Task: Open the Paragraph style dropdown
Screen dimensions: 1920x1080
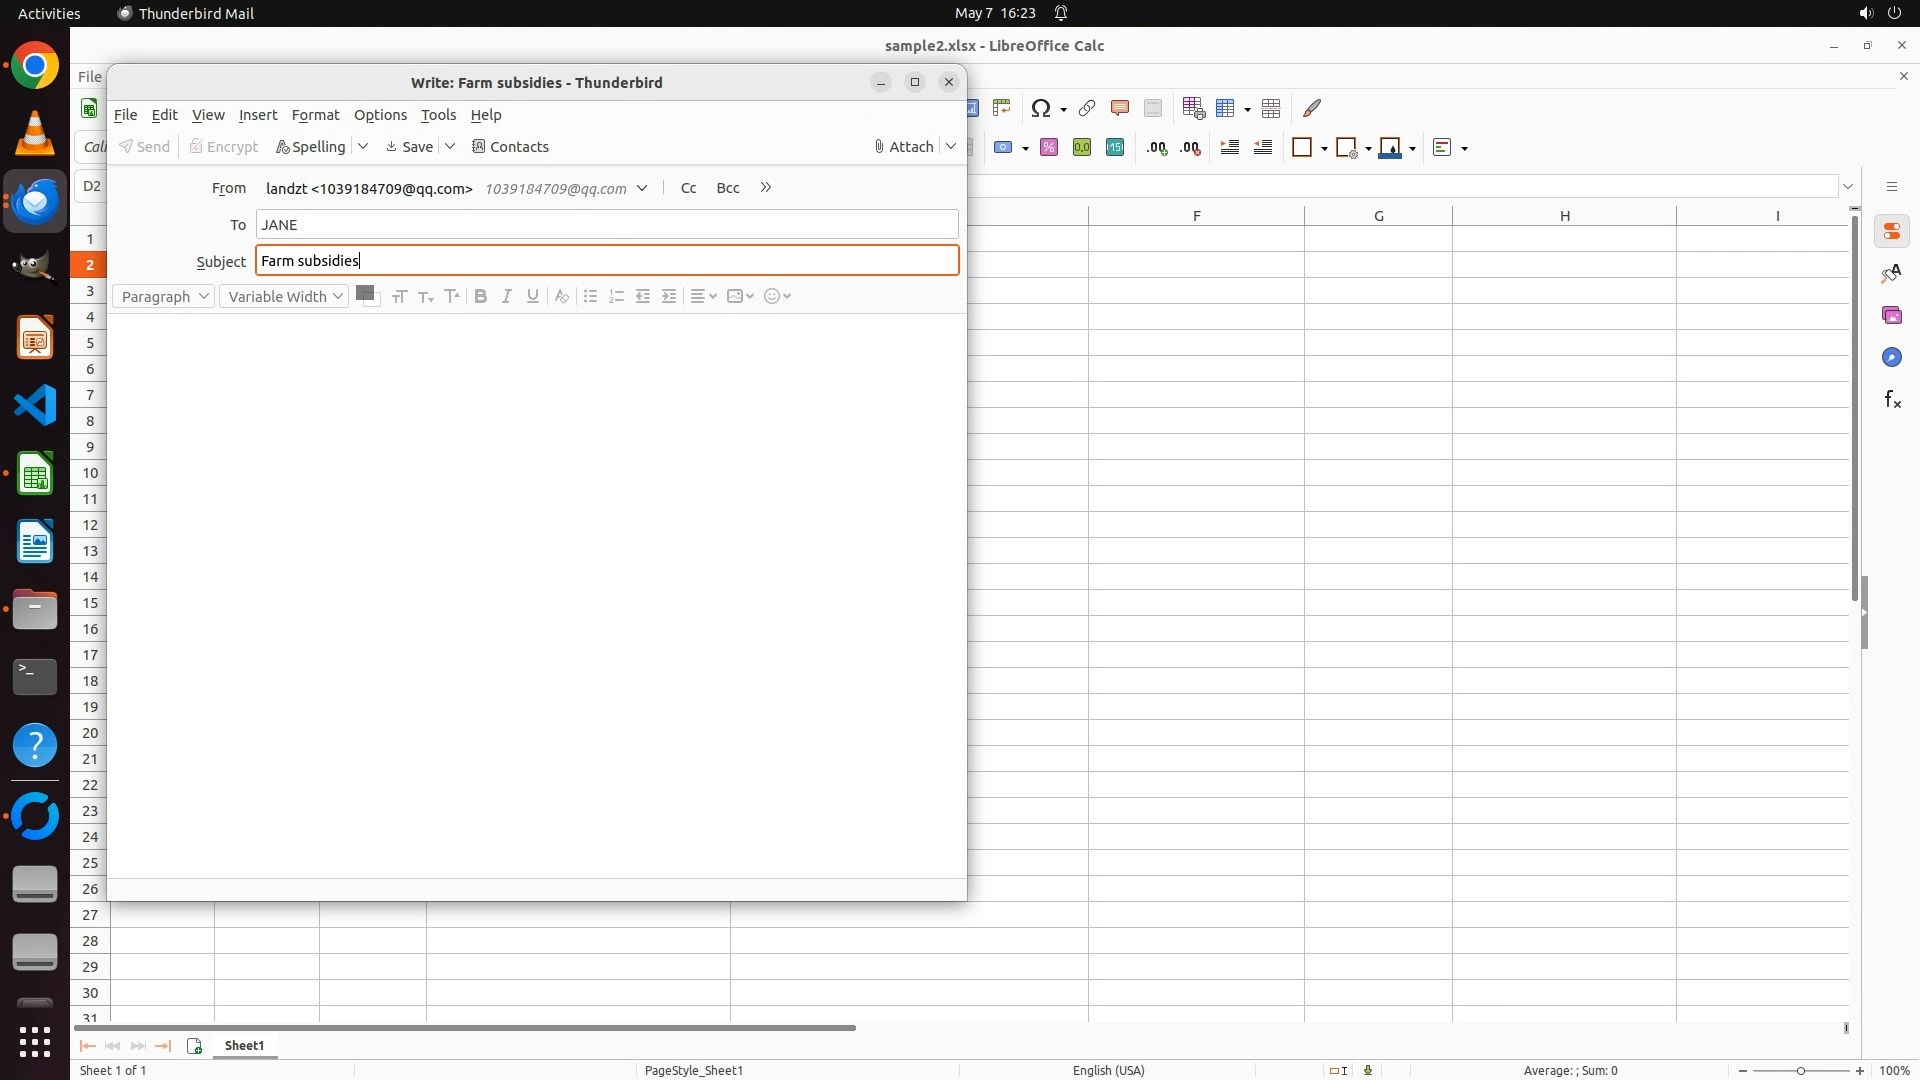Action: (164, 296)
